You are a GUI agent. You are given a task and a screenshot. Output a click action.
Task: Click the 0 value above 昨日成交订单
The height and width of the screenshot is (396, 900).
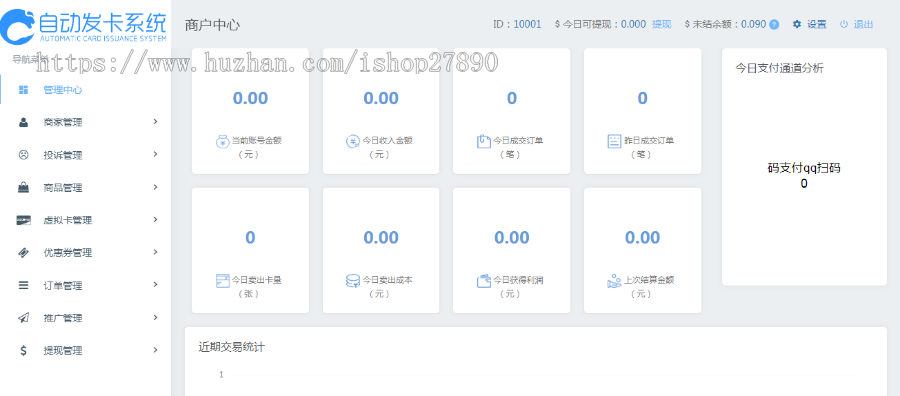point(642,98)
